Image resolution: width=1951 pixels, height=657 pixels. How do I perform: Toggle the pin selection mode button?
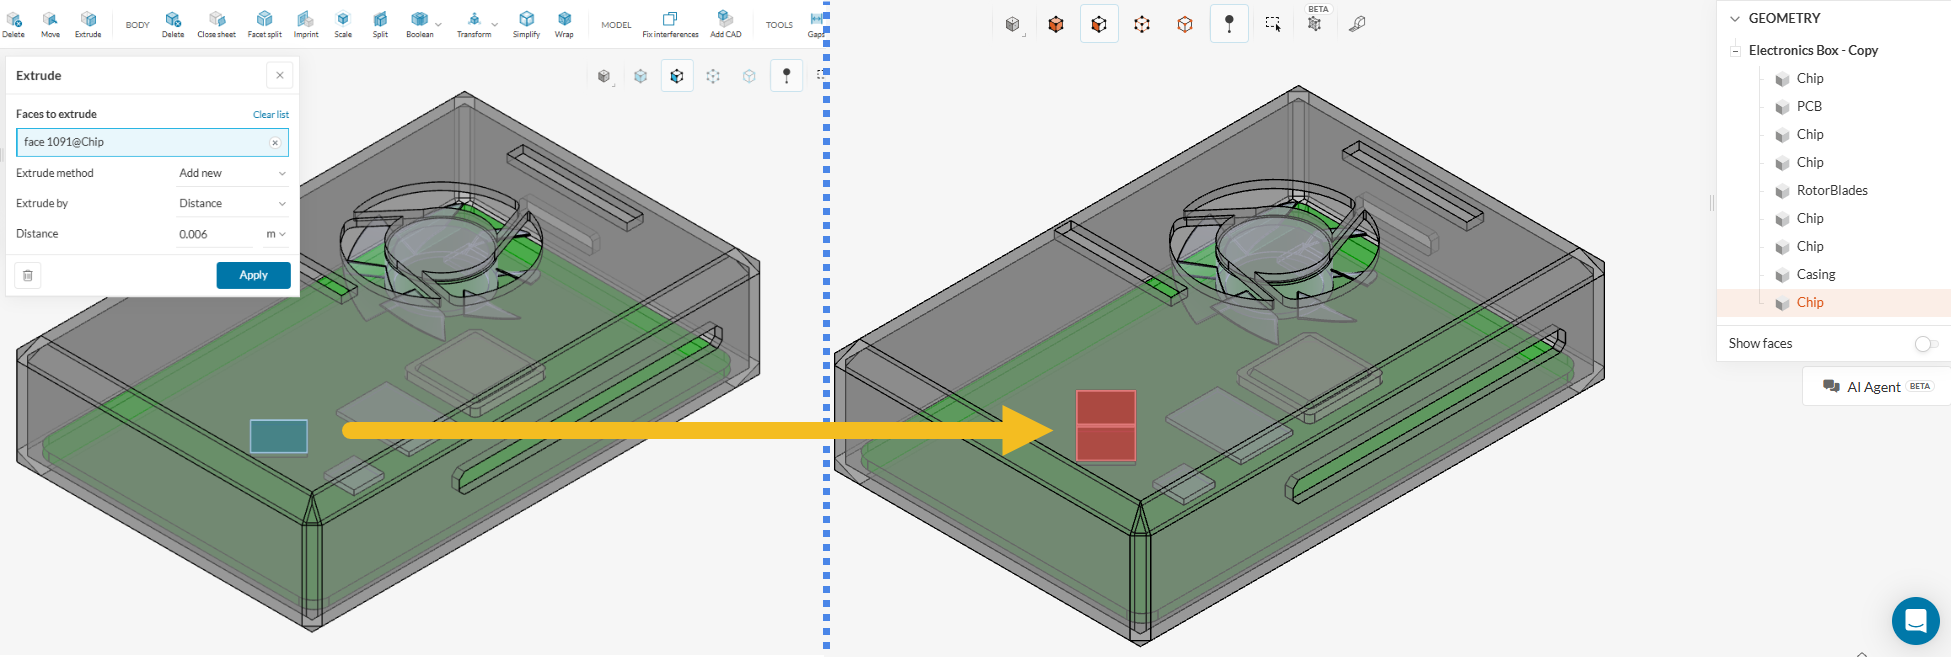point(1229,24)
